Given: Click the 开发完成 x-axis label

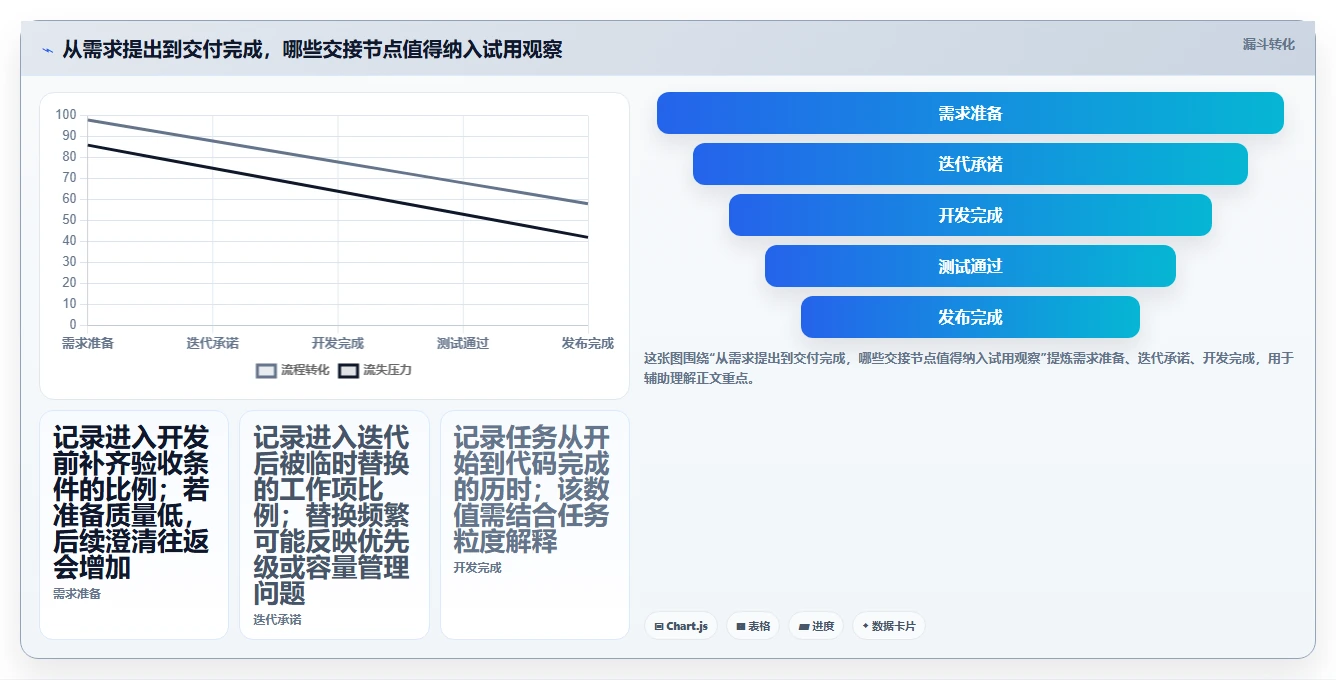Looking at the screenshot, I should 338,343.
